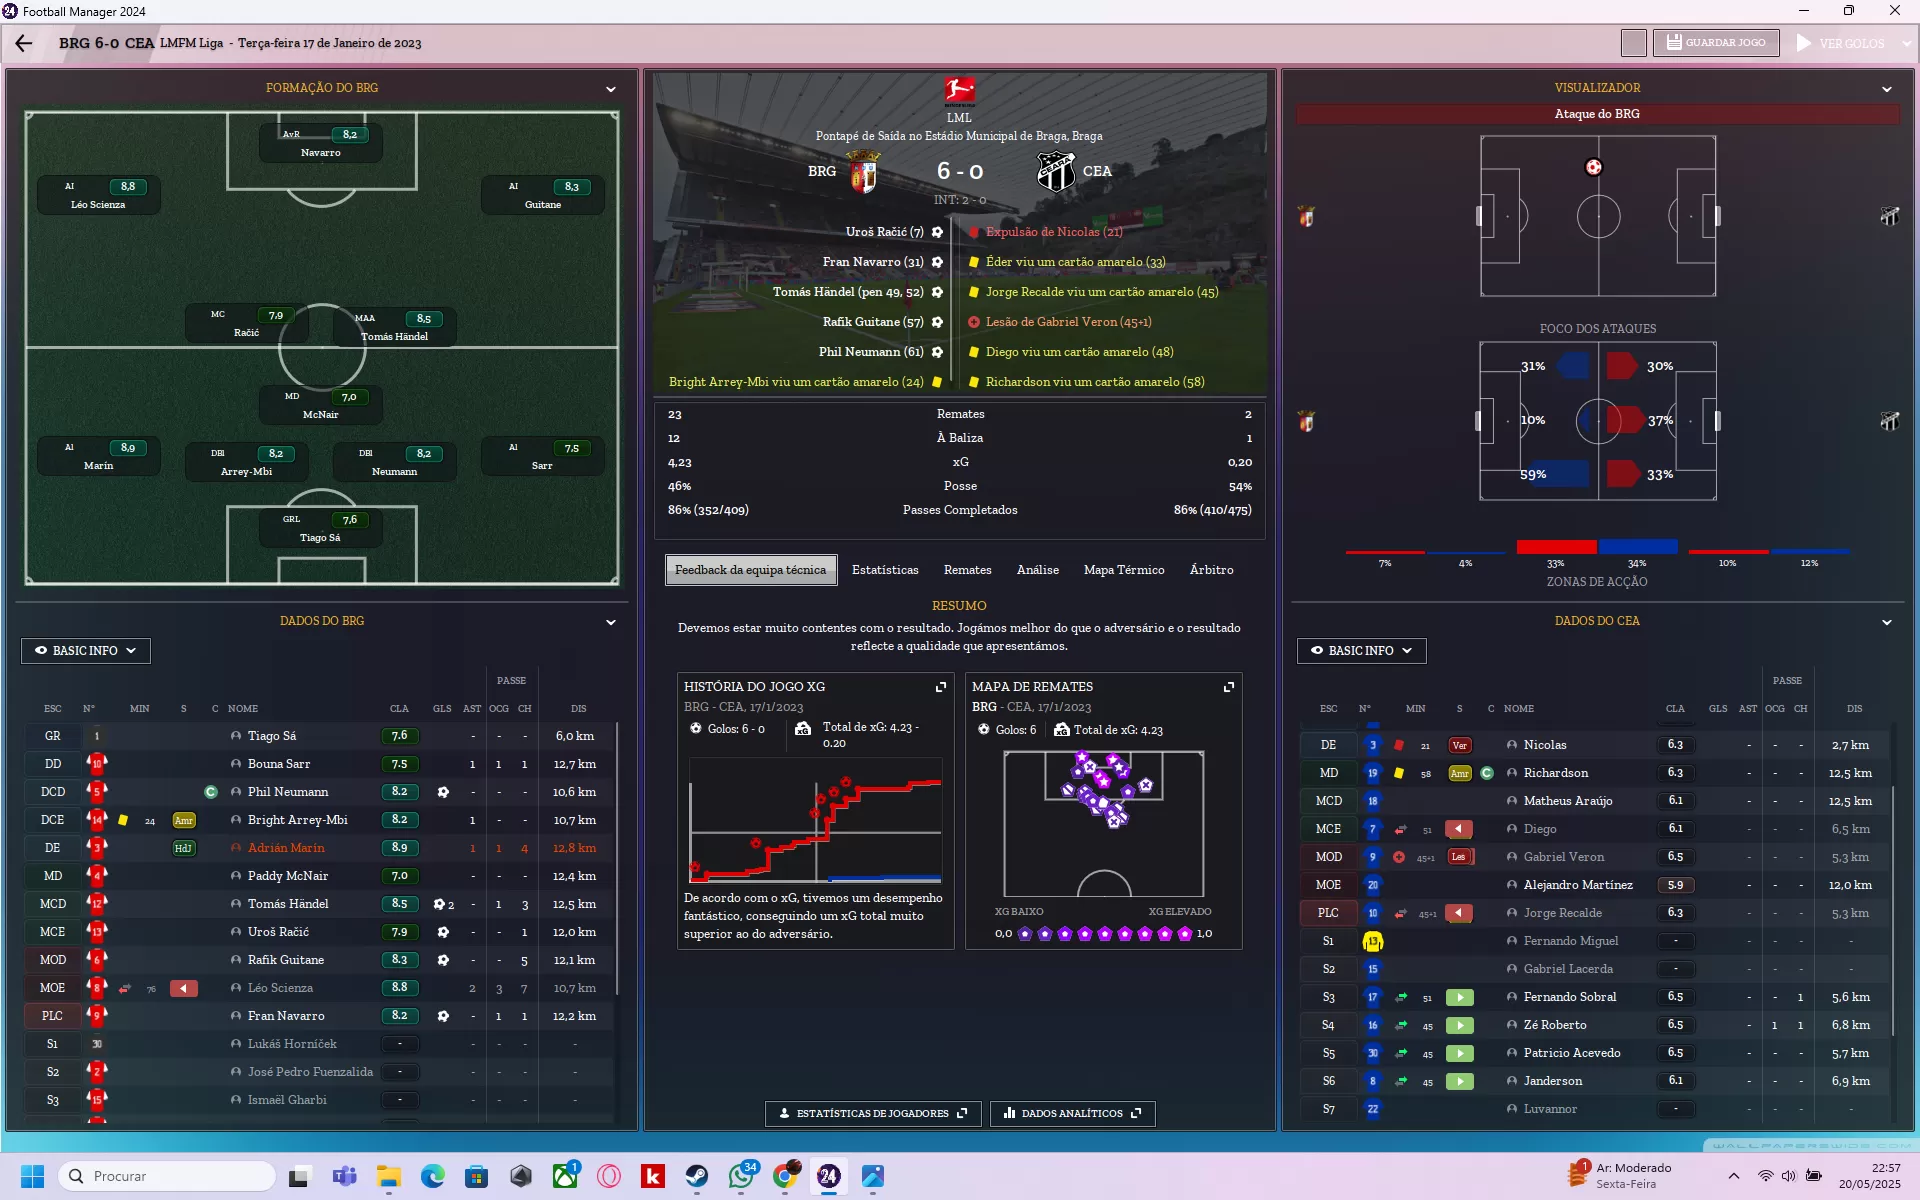Open the Árbitro tab
This screenshot has width=1920, height=1200.
click(1211, 570)
